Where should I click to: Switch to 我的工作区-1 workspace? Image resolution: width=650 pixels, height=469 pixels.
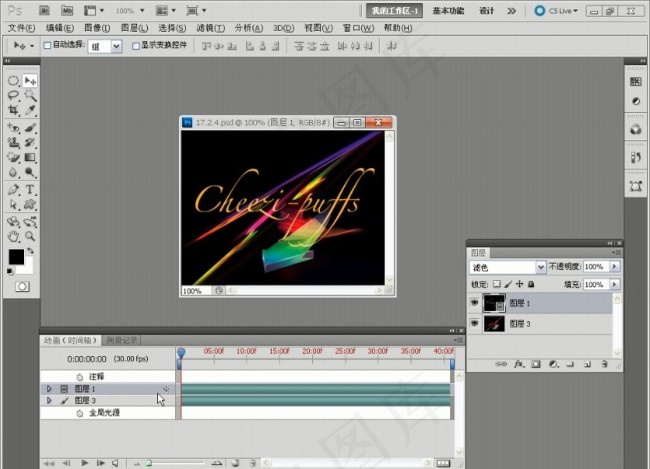395,11
